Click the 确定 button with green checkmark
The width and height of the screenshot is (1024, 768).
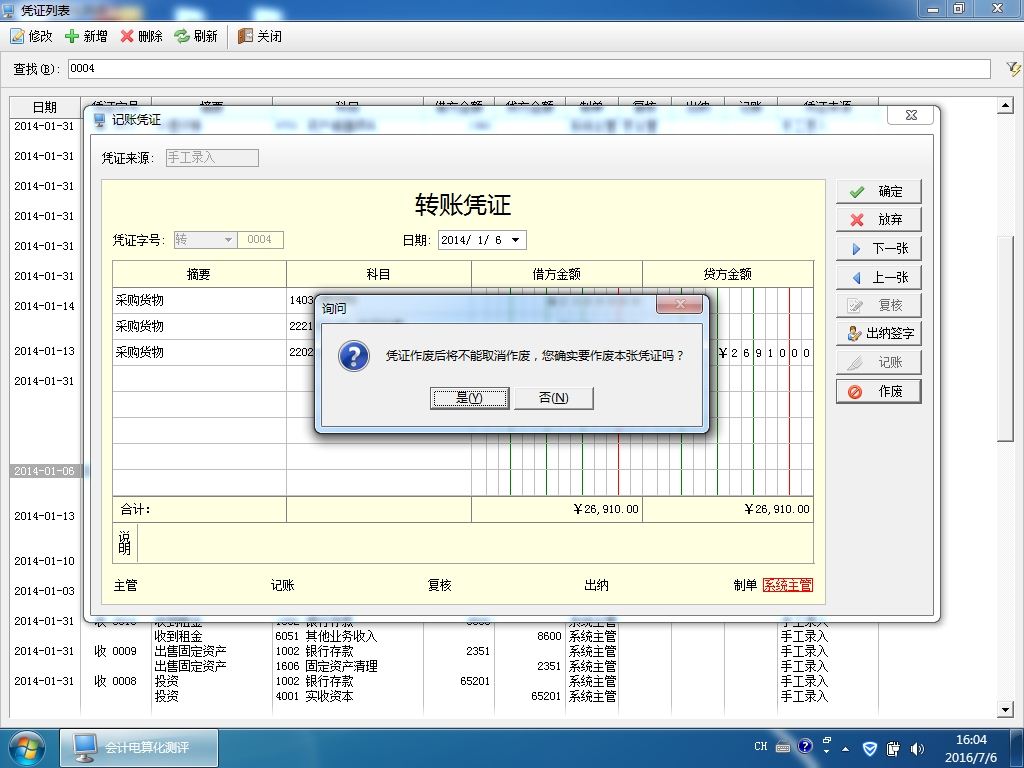pyautogui.click(x=878, y=191)
